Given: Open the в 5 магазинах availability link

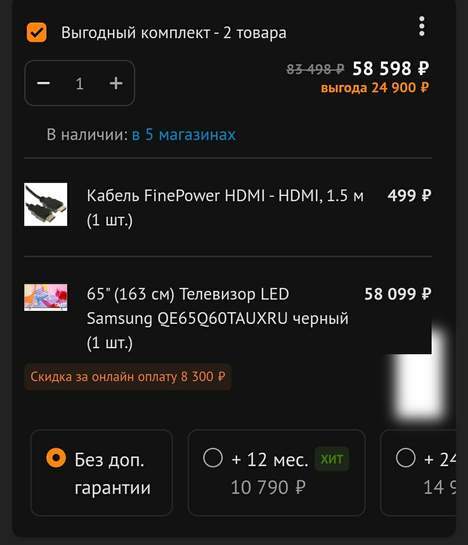Looking at the screenshot, I should click(x=184, y=135).
